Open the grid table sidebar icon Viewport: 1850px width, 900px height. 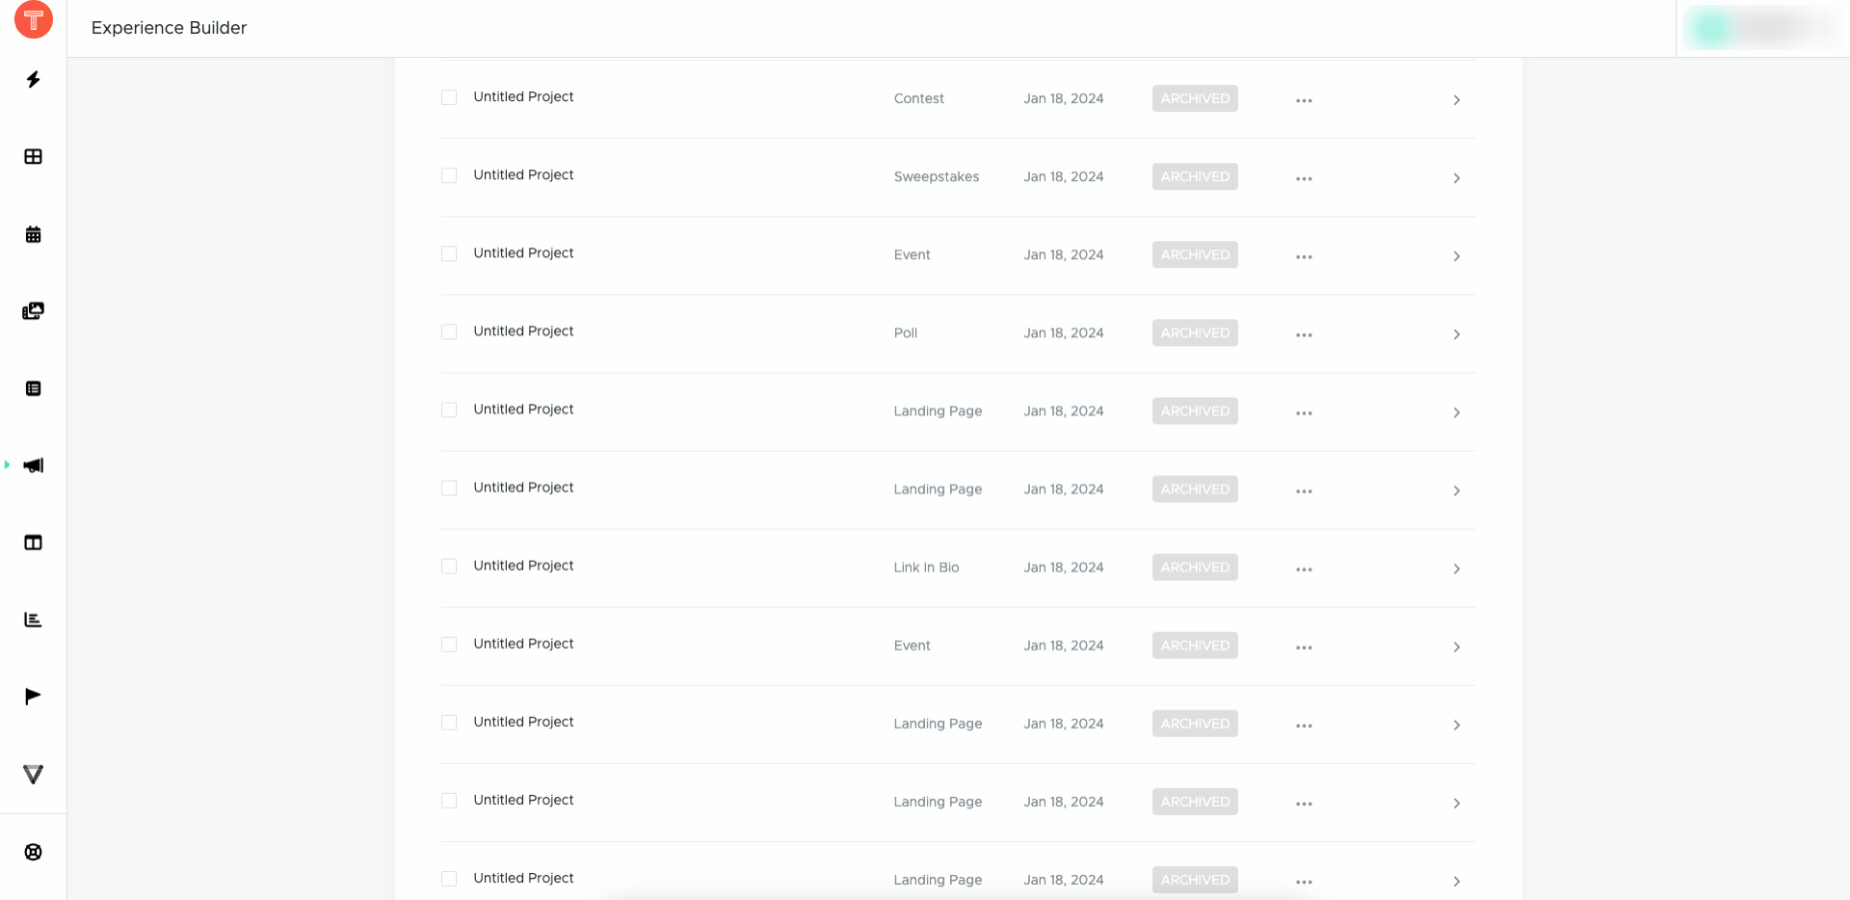click(x=33, y=156)
